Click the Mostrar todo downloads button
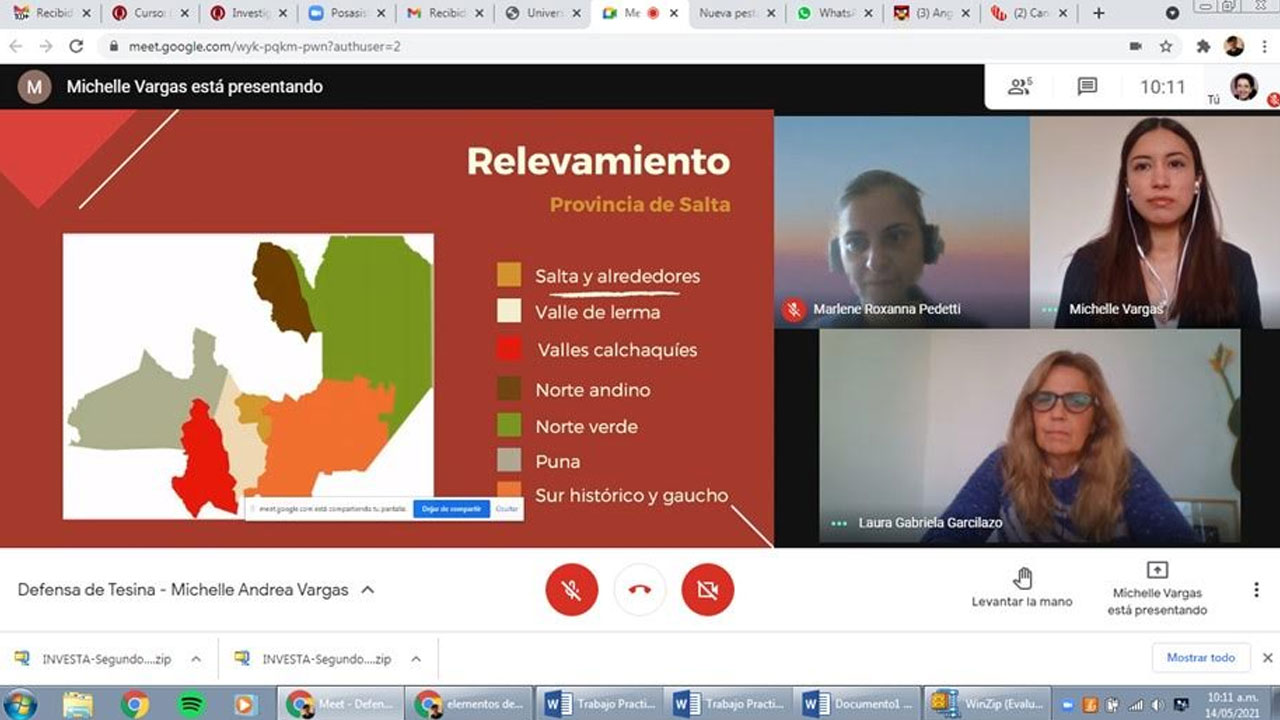The image size is (1280, 720). click(1200, 658)
